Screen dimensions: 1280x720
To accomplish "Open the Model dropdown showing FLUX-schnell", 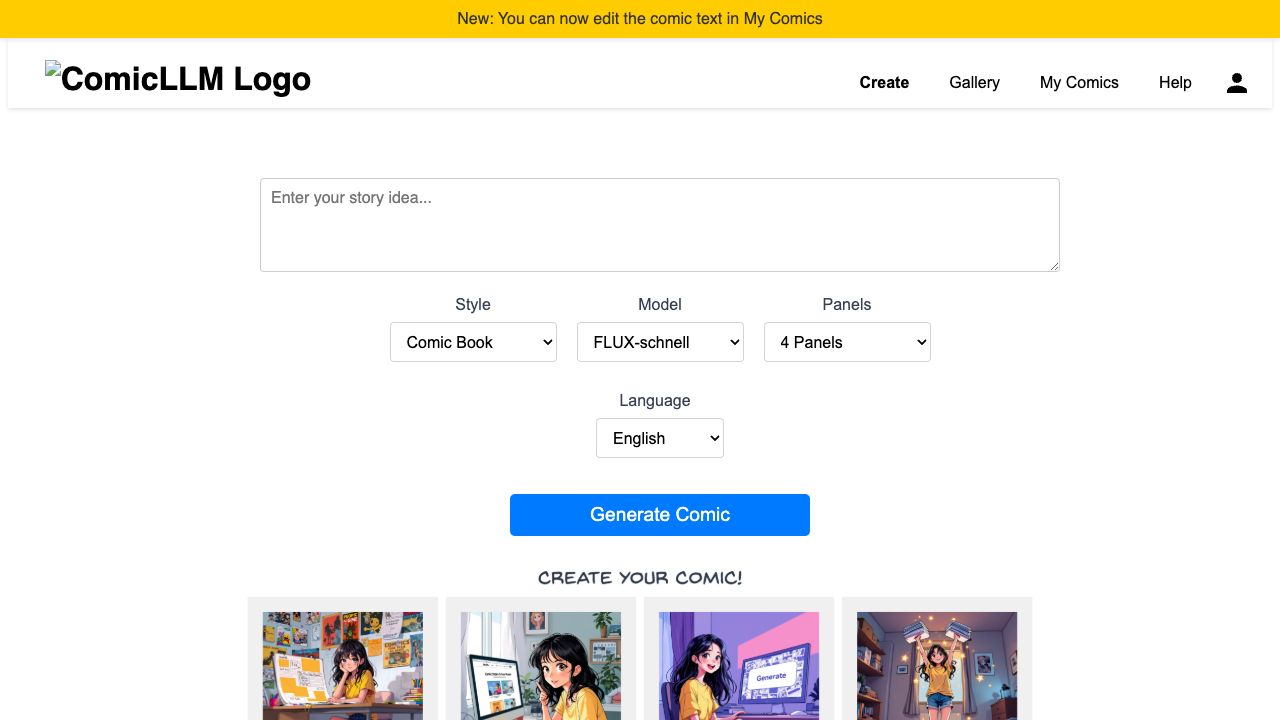I will click(660, 342).
